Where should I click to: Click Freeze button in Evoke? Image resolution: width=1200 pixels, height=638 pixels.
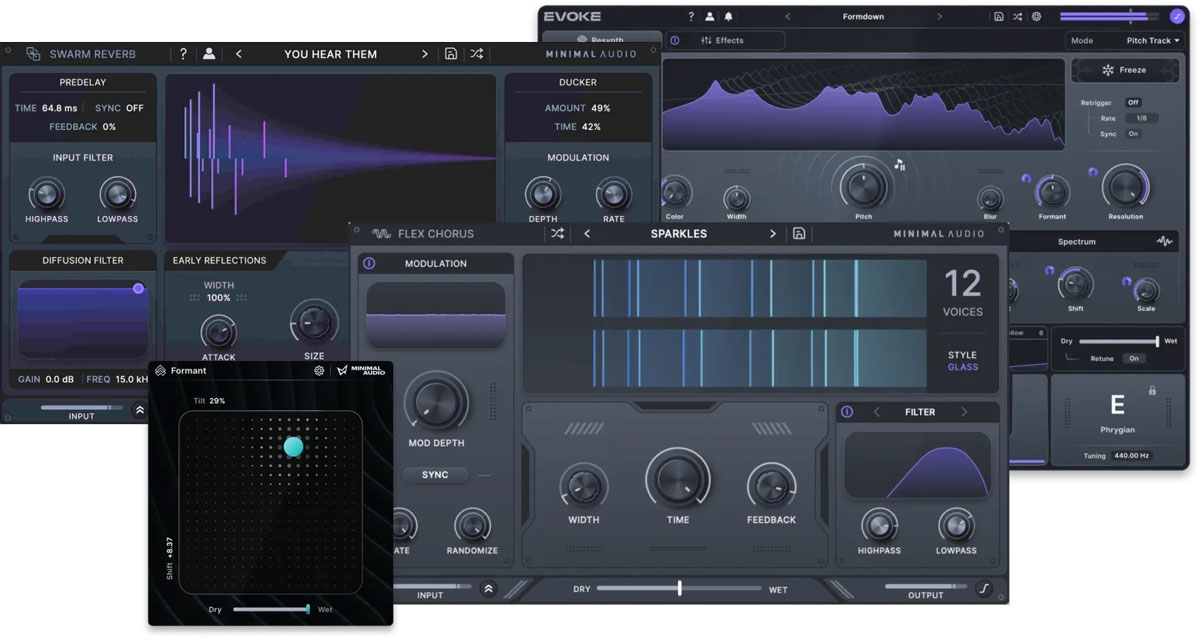pyautogui.click(x=1125, y=70)
